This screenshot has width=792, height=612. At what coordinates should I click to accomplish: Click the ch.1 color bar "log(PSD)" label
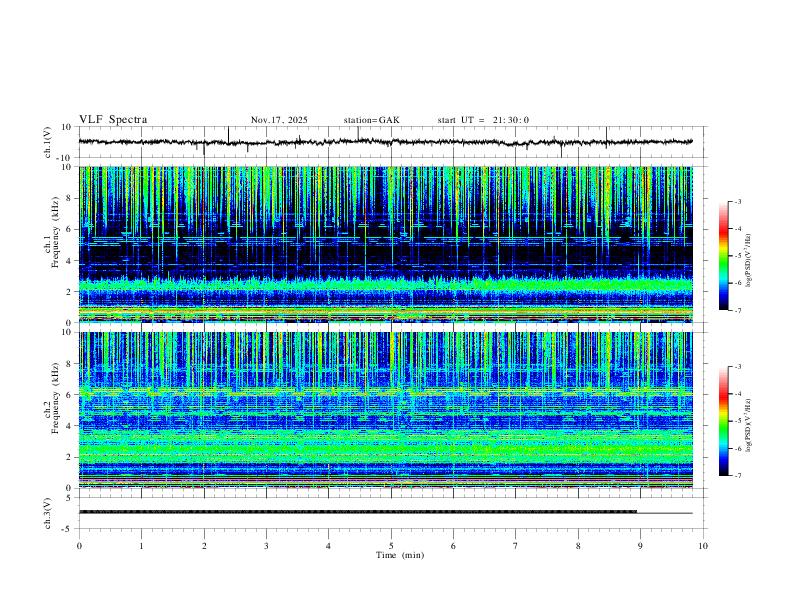pyautogui.click(x=749, y=261)
